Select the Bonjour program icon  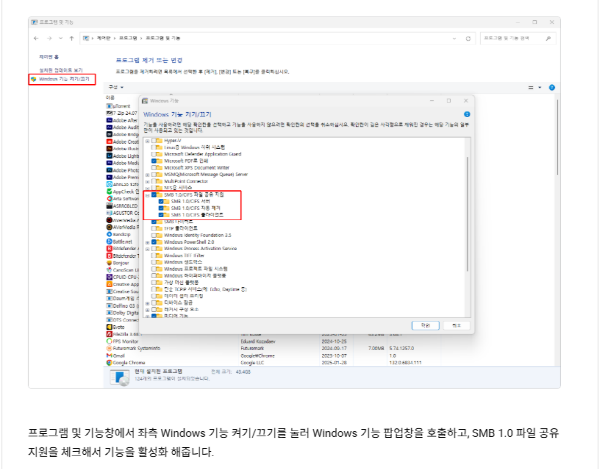point(109,263)
